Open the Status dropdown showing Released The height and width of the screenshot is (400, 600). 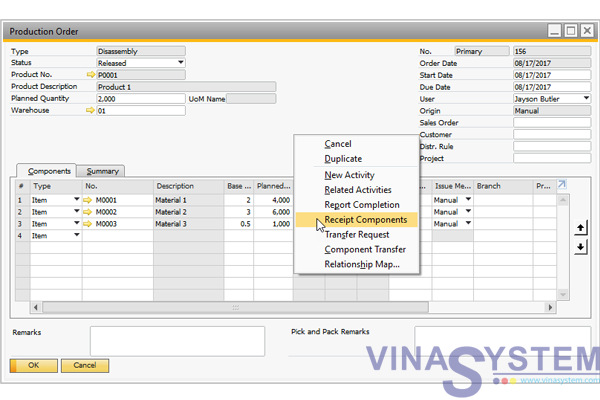coord(180,63)
